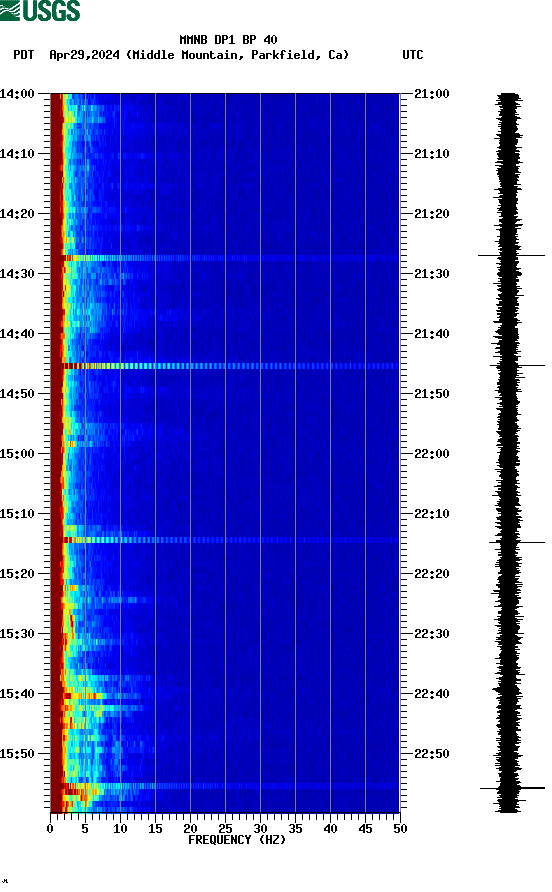
Task: Click the 21:30 UTC time label
Action: pyautogui.click(x=432, y=274)
